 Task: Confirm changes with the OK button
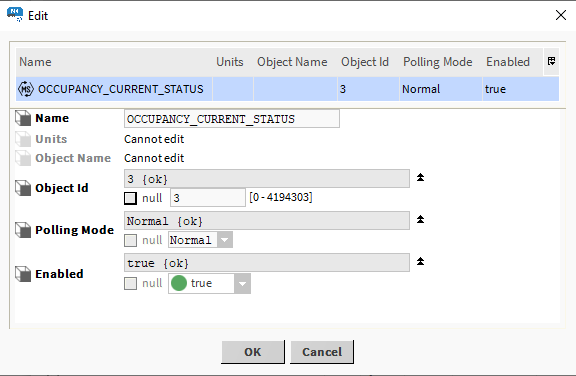point(253,352)
